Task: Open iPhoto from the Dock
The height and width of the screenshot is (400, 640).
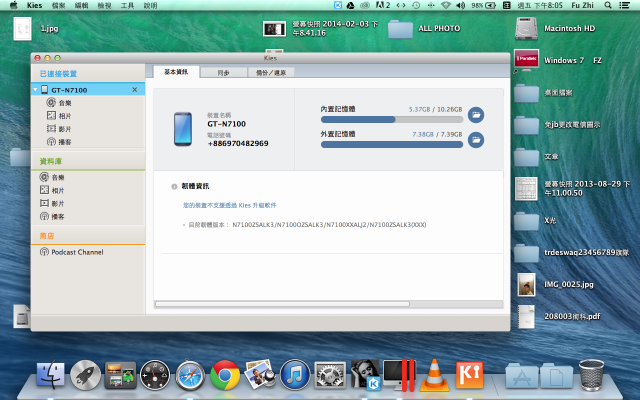Action: point(260,374)
